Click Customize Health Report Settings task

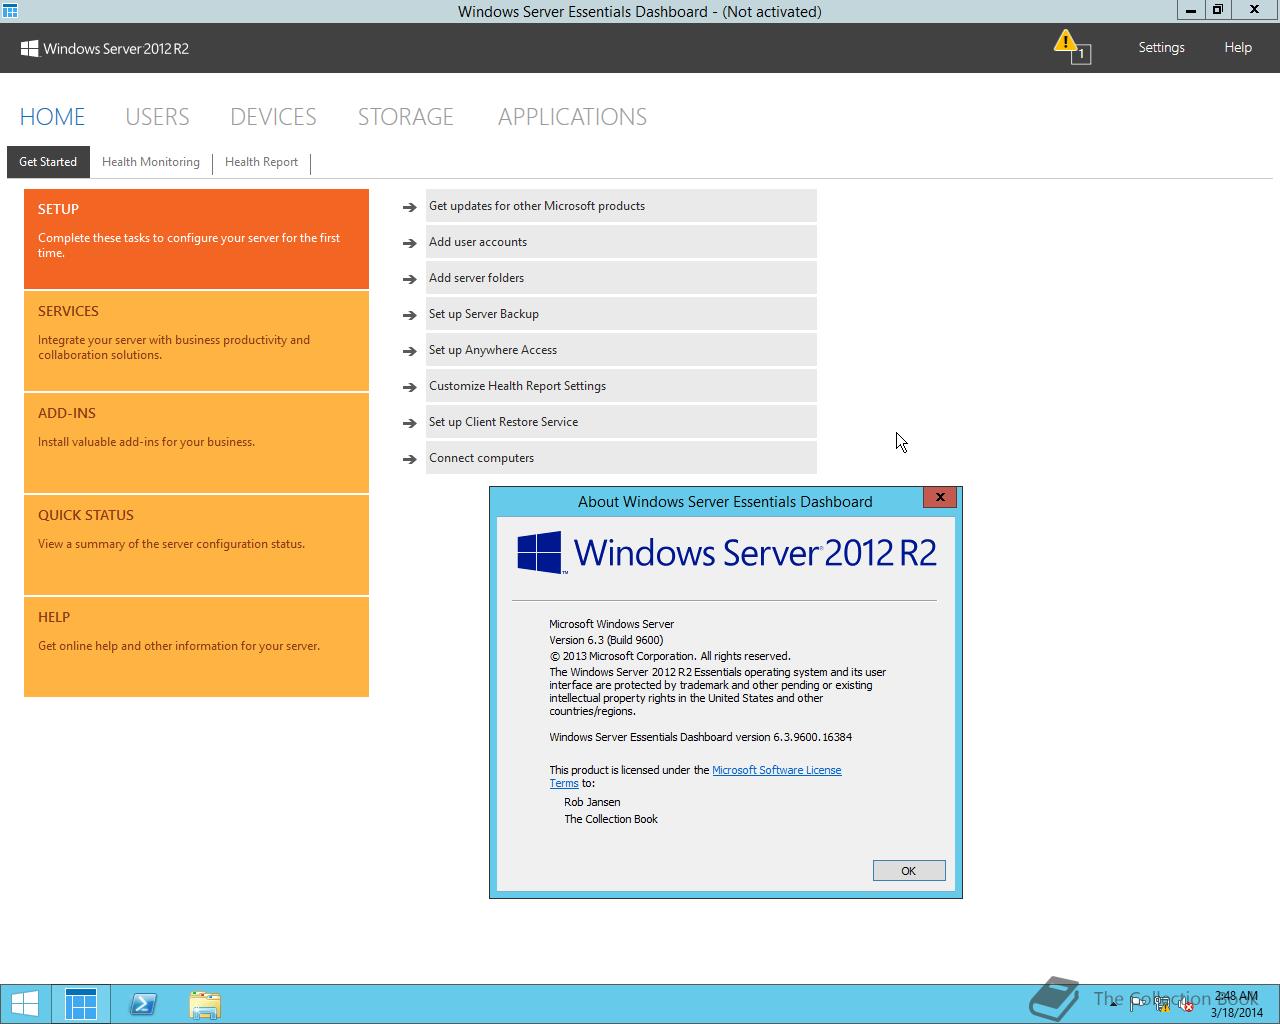pyautogui.click(x=621, y=386)
